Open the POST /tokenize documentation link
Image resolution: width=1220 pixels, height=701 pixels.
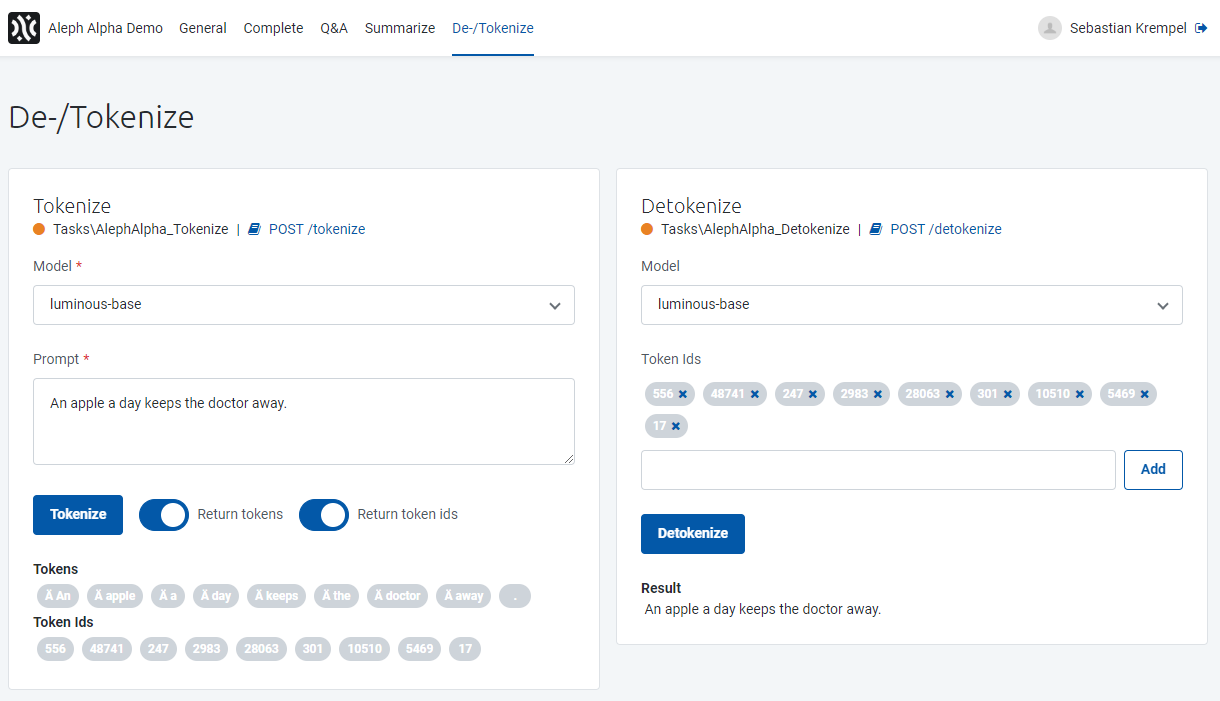click(316, 229)
